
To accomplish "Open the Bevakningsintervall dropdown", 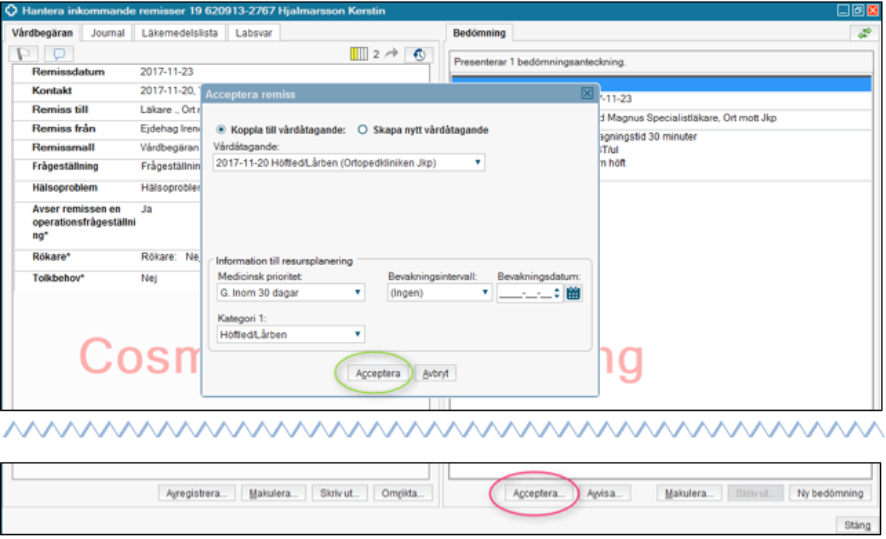I will [x=440, y=293].
